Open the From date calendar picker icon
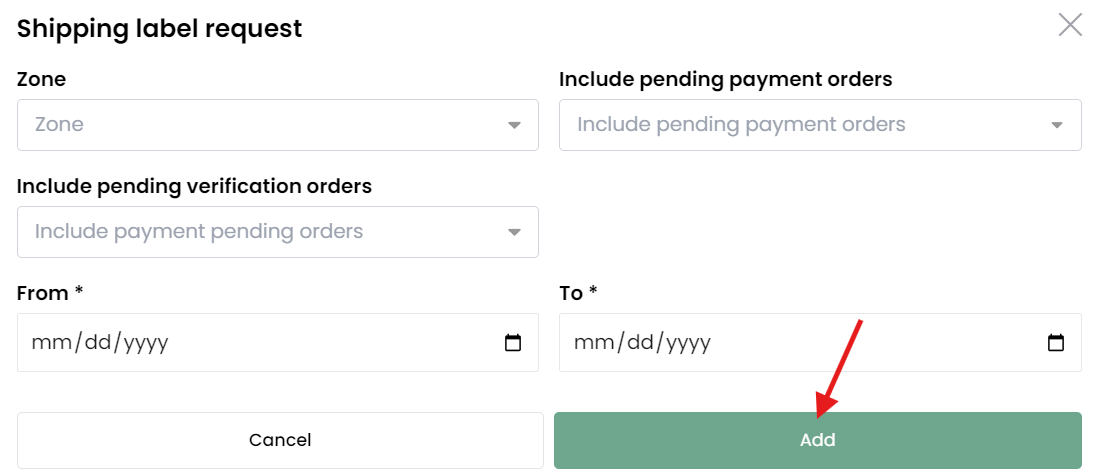 click(x=513, y=342)
